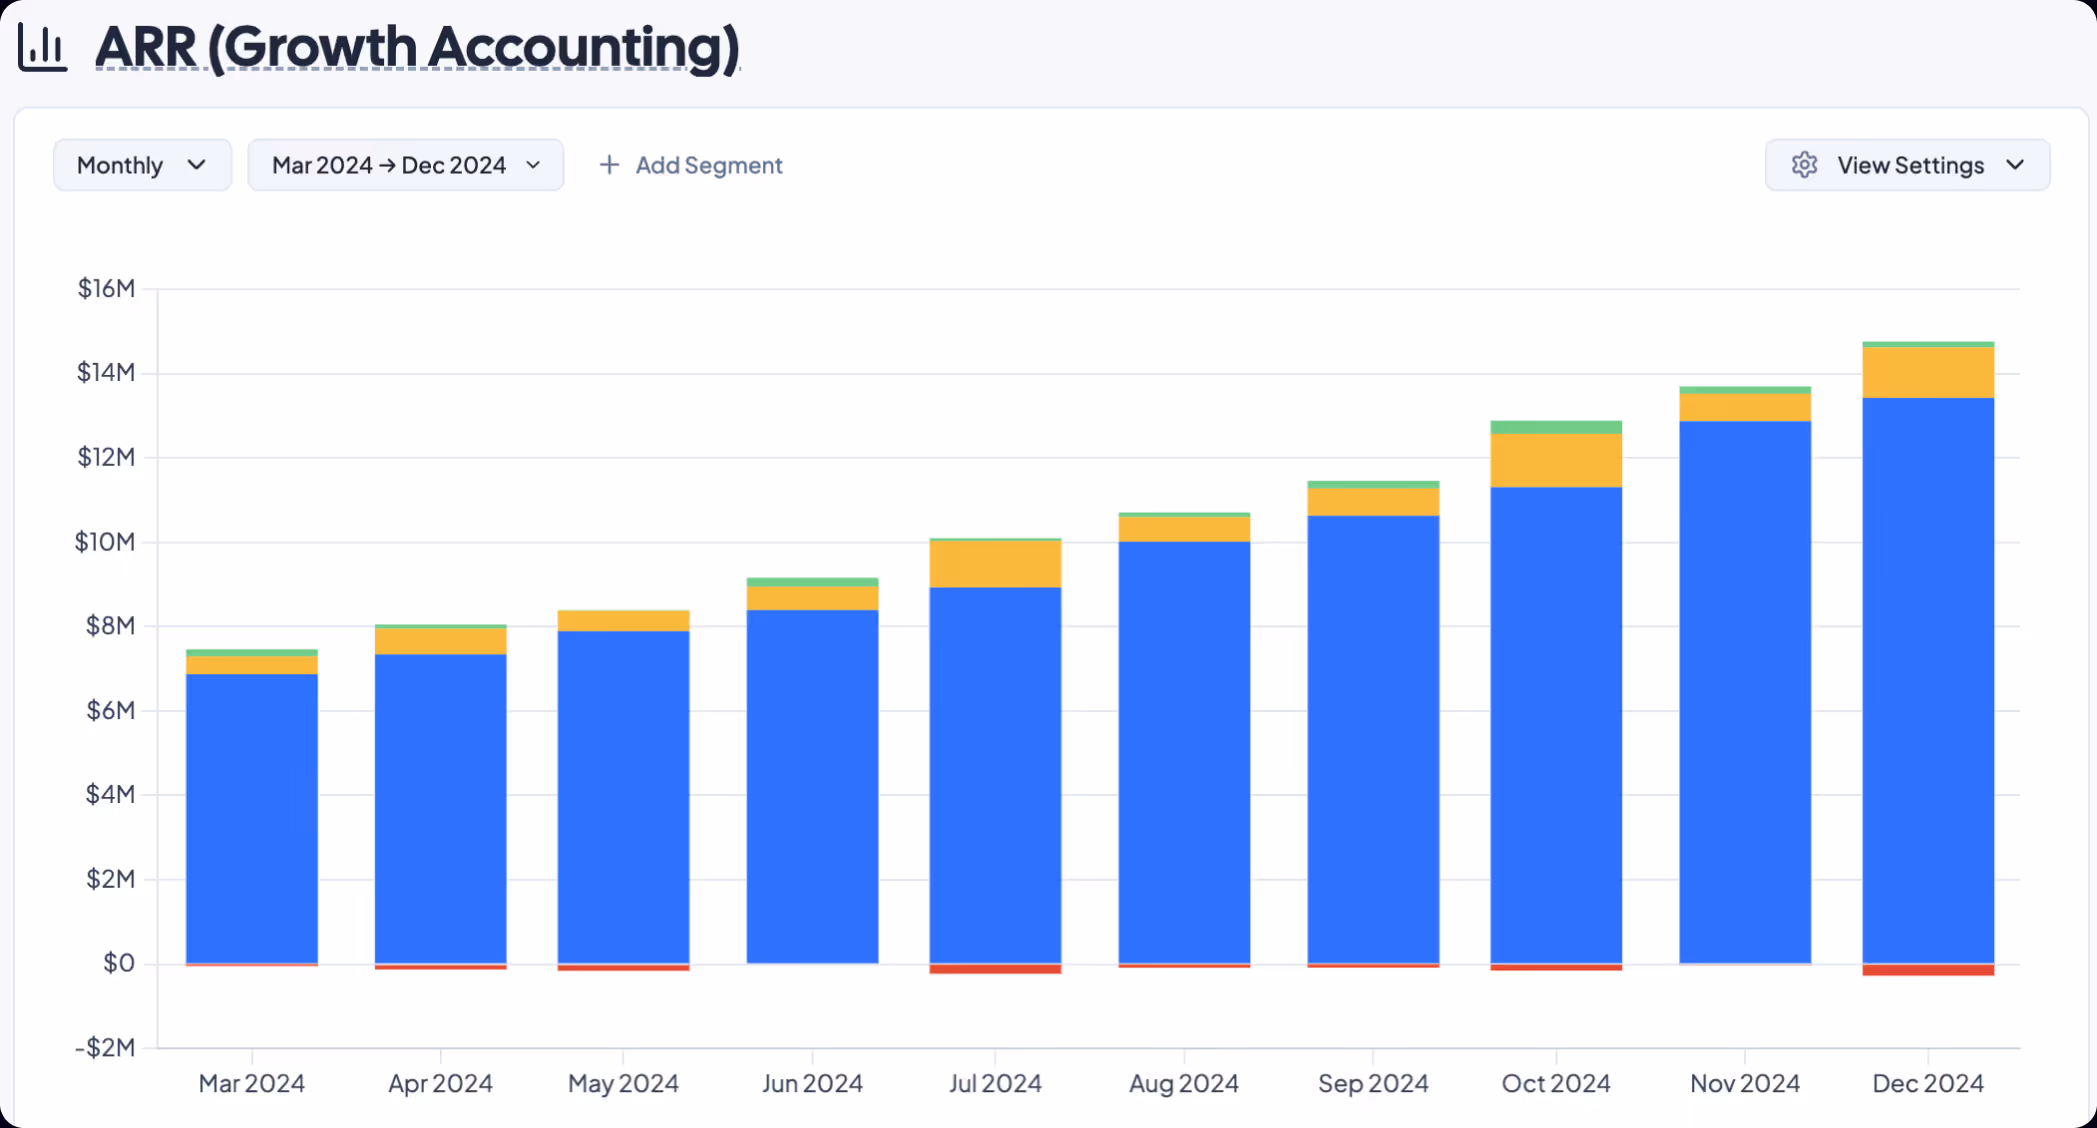
Task: Click the orange segment of Oct 2024 bar
Action: 1555,460
